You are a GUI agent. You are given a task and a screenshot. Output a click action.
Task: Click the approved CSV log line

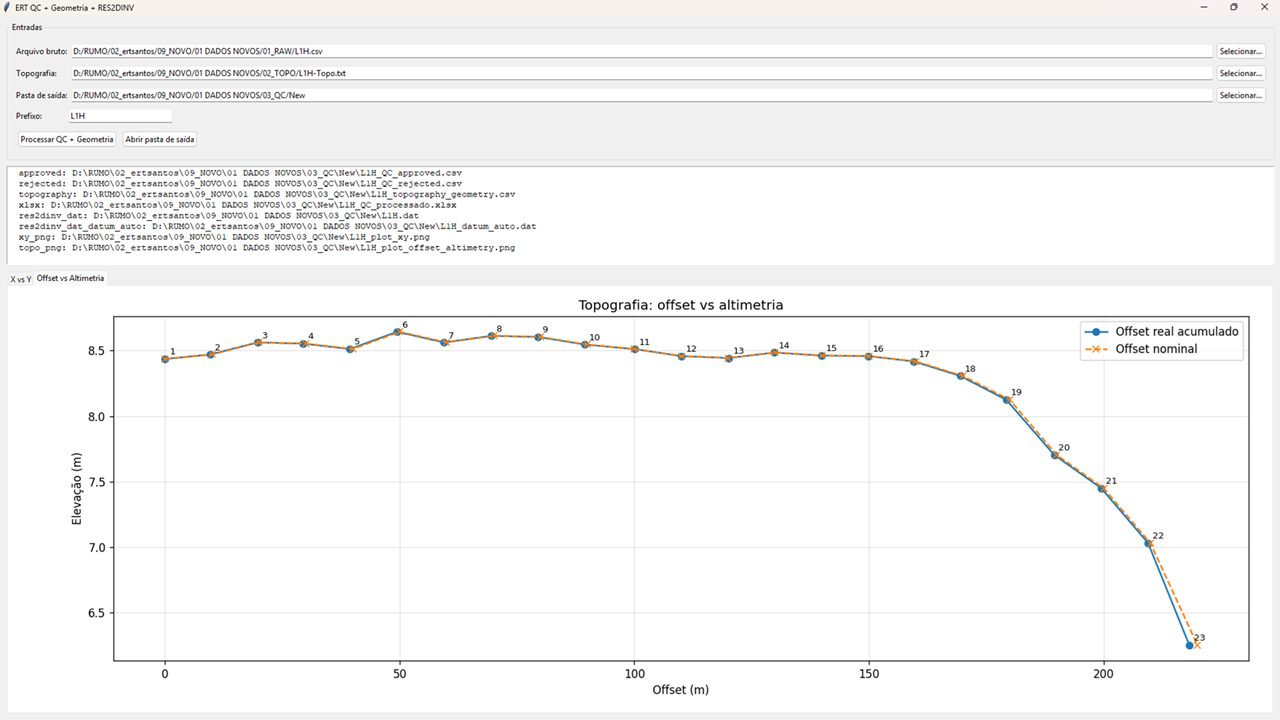click(240, 173)
